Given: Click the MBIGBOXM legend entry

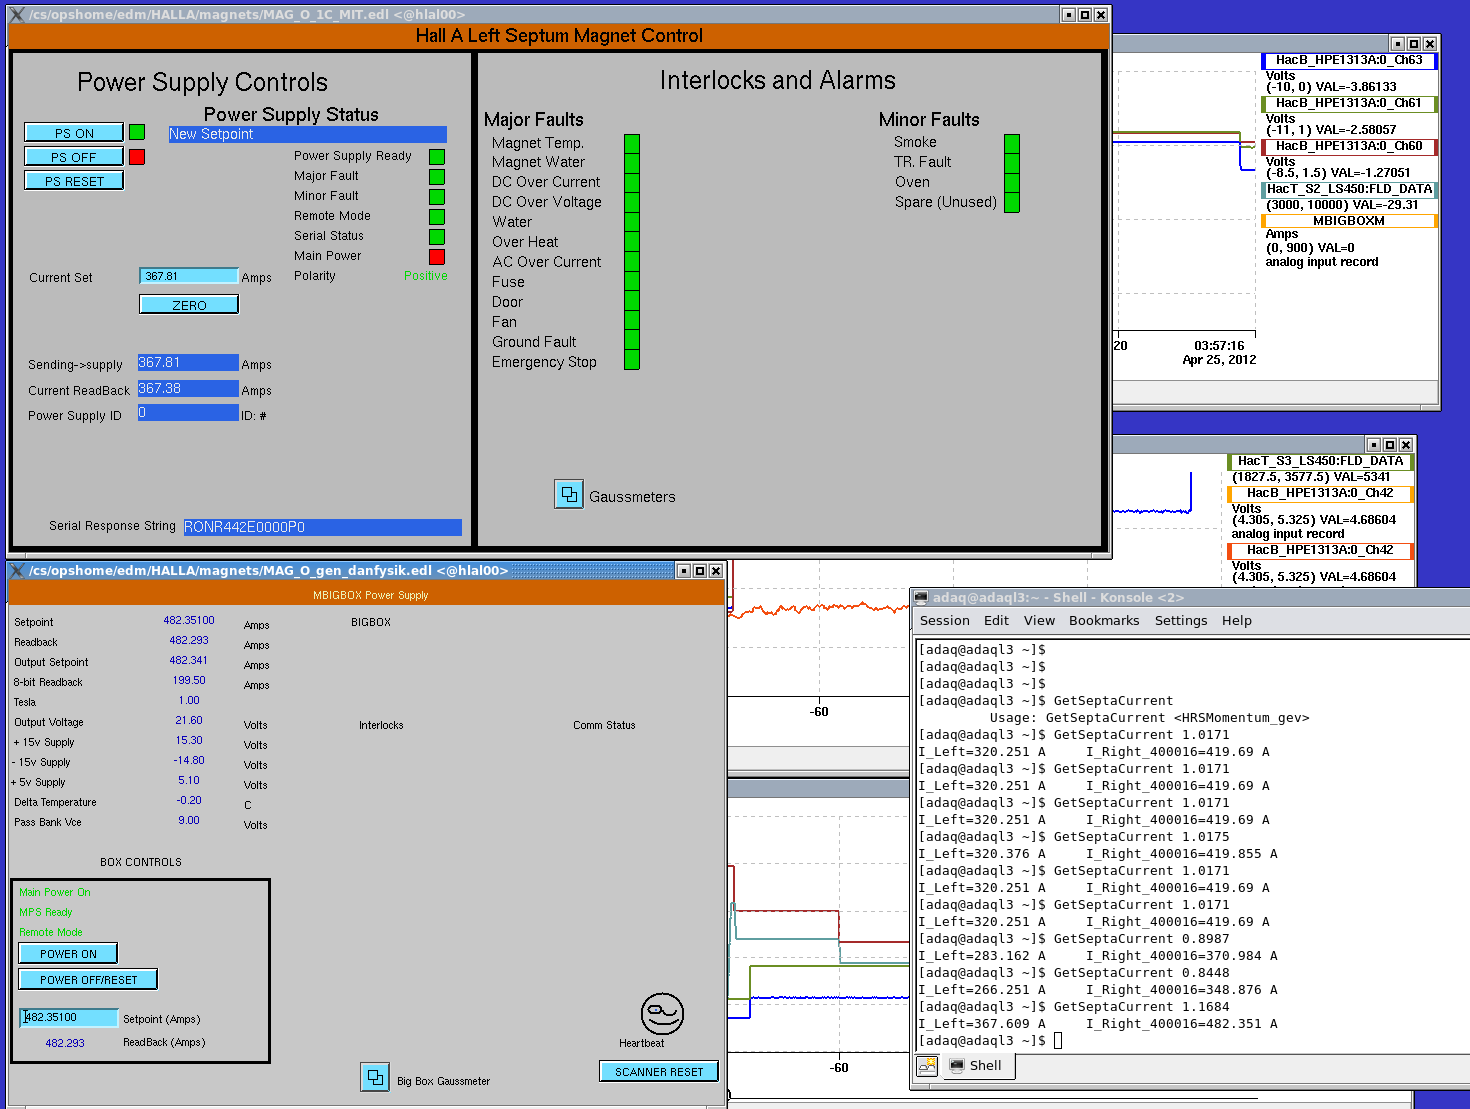Looking at the screenshot, I should click(1349, 221).
